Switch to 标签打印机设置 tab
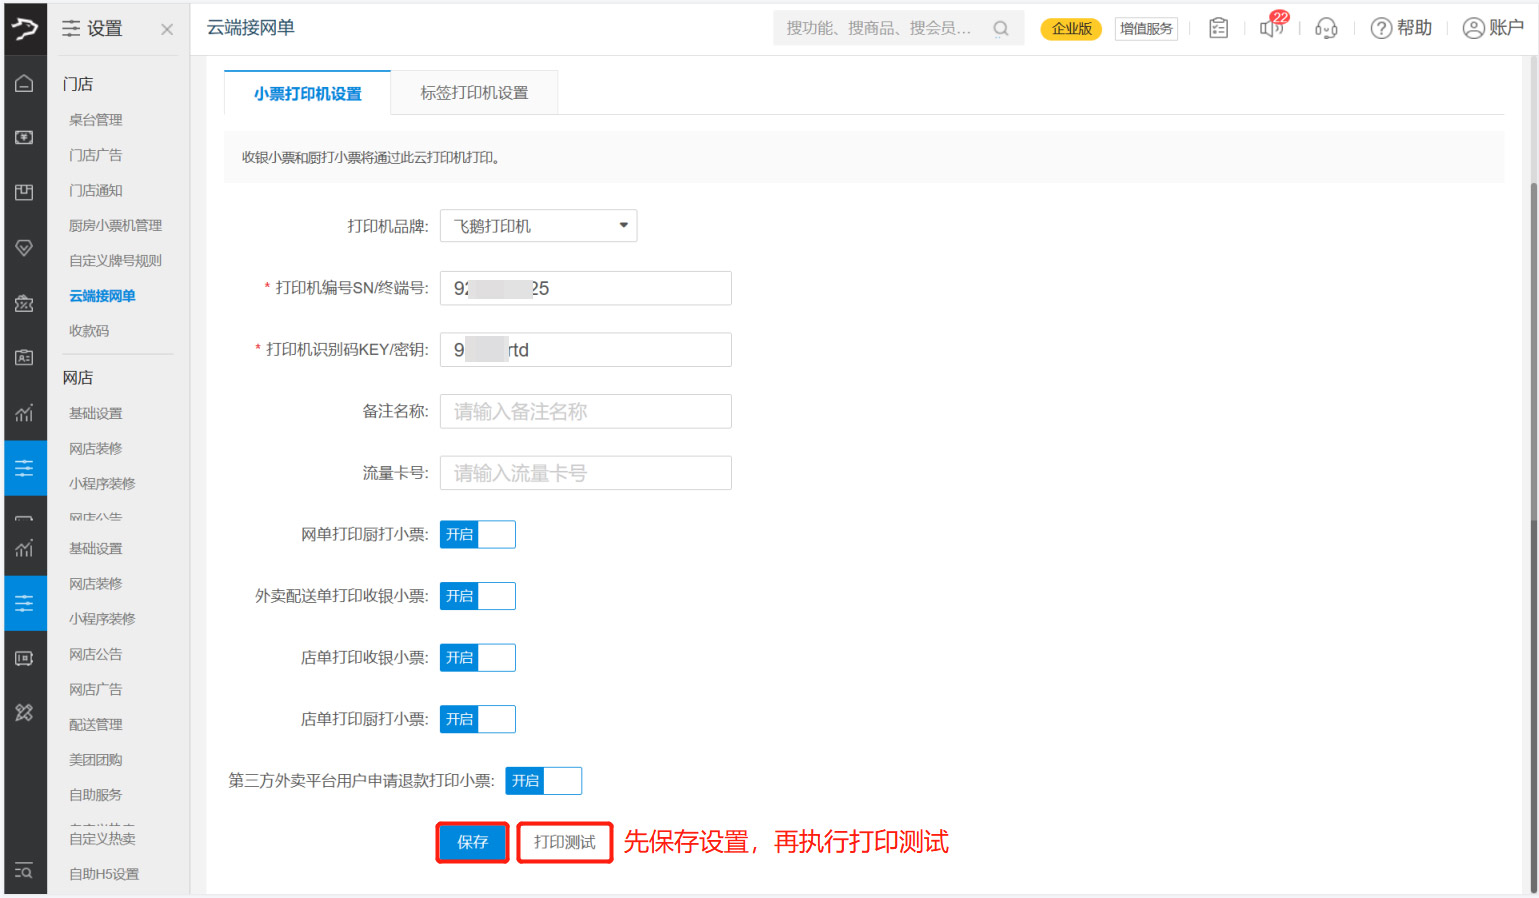This screenshot has height=898, width=1539. tap(474, 93)
